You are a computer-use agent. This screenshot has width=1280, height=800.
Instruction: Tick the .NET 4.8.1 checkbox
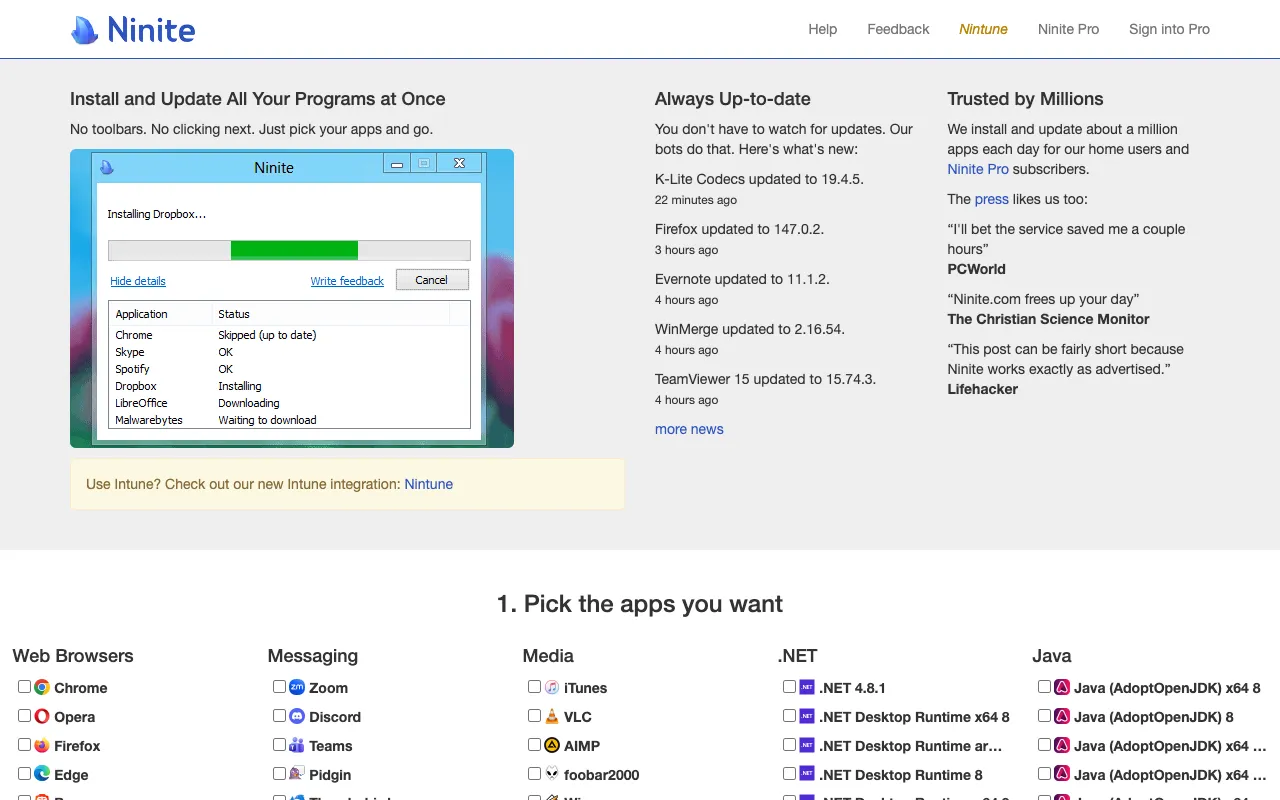point(790,687)
